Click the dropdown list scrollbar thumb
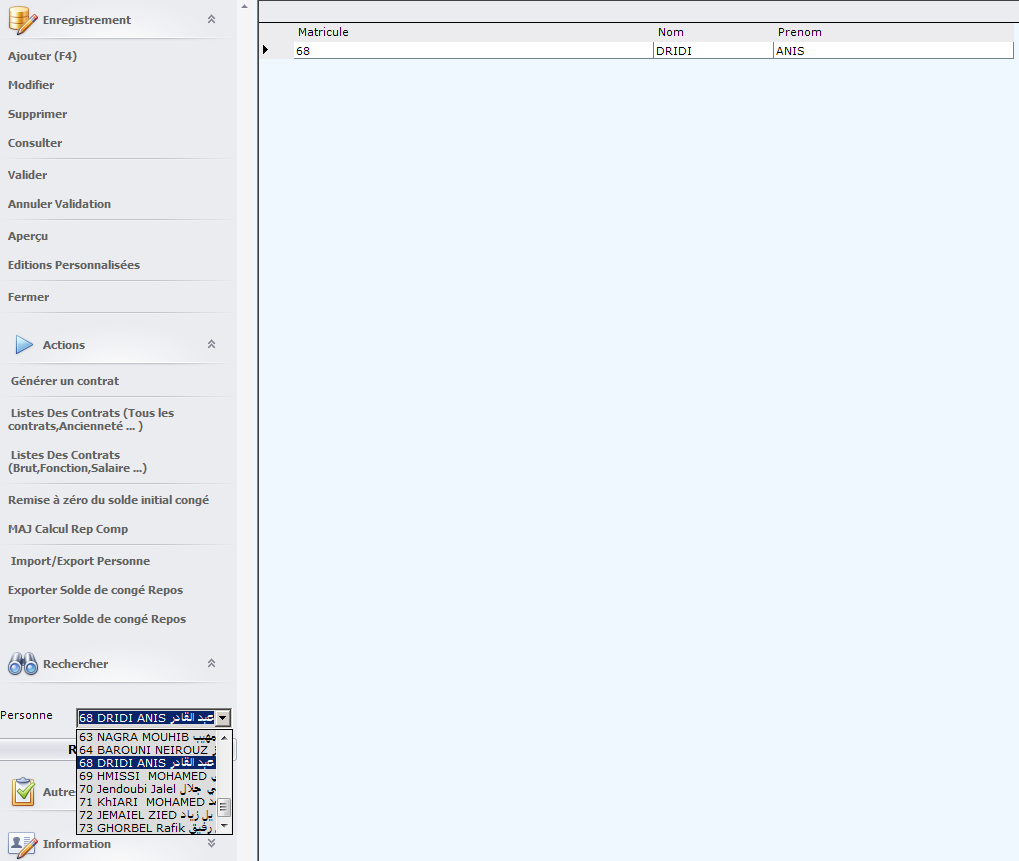The height and width of the screenshot is (861, 1019). (x=224, y=808)
